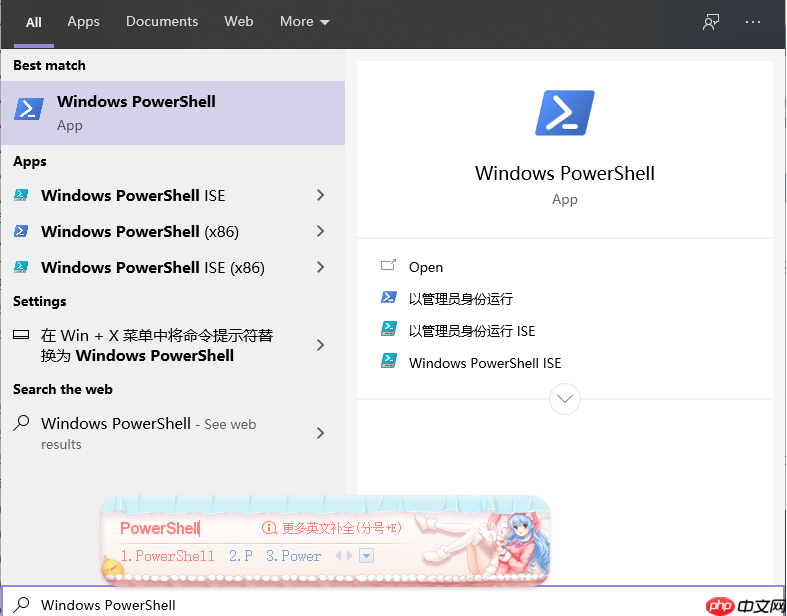This screenshot has width=787, height=616.
Task: Open Windows PowerShell ISE (x86) result text
Action: coord(153,268)
